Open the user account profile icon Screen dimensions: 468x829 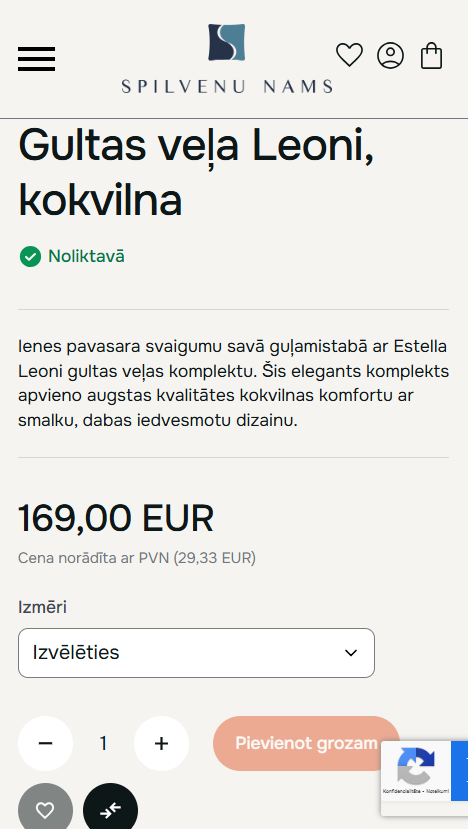click(x=390, y=56)
